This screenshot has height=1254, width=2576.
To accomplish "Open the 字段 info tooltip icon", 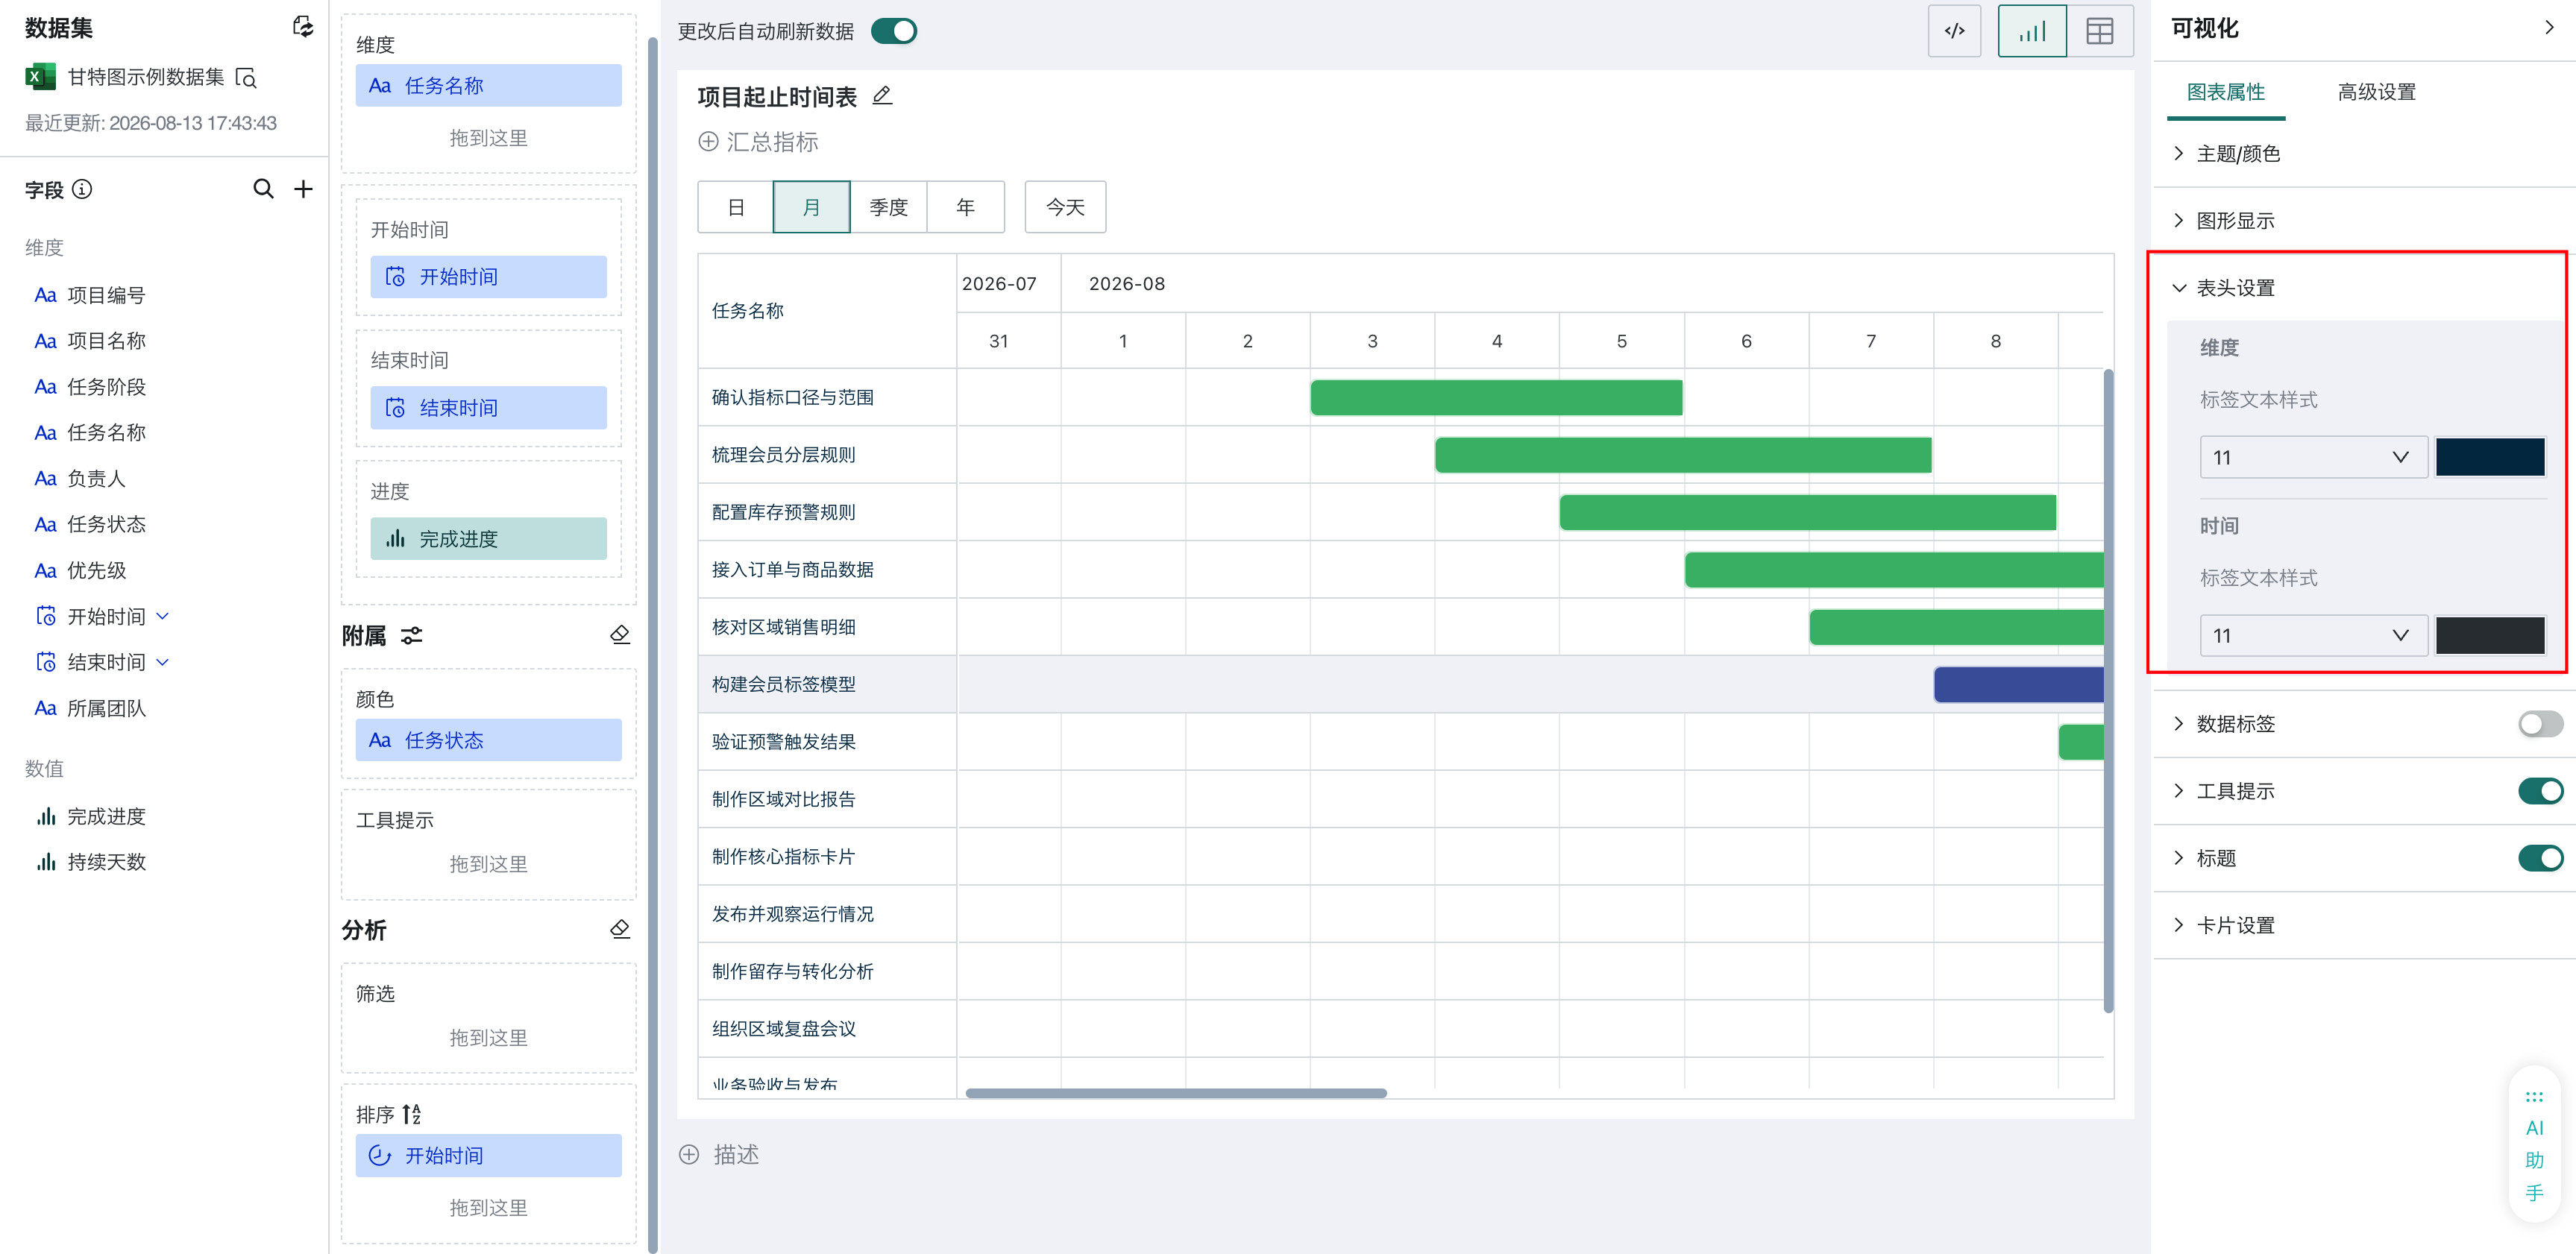I will point(82,189).
